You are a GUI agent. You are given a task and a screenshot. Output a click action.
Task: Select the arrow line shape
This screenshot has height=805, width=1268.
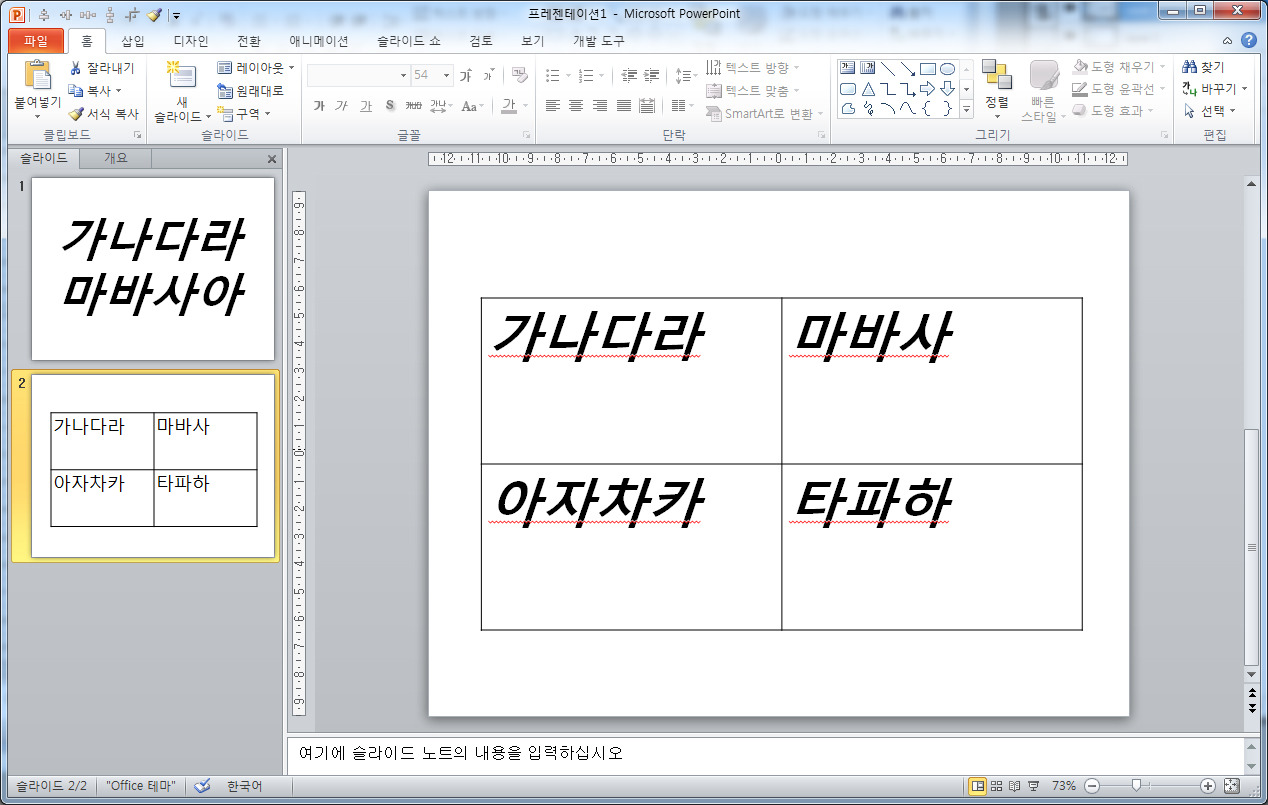[x=907, y=69]
